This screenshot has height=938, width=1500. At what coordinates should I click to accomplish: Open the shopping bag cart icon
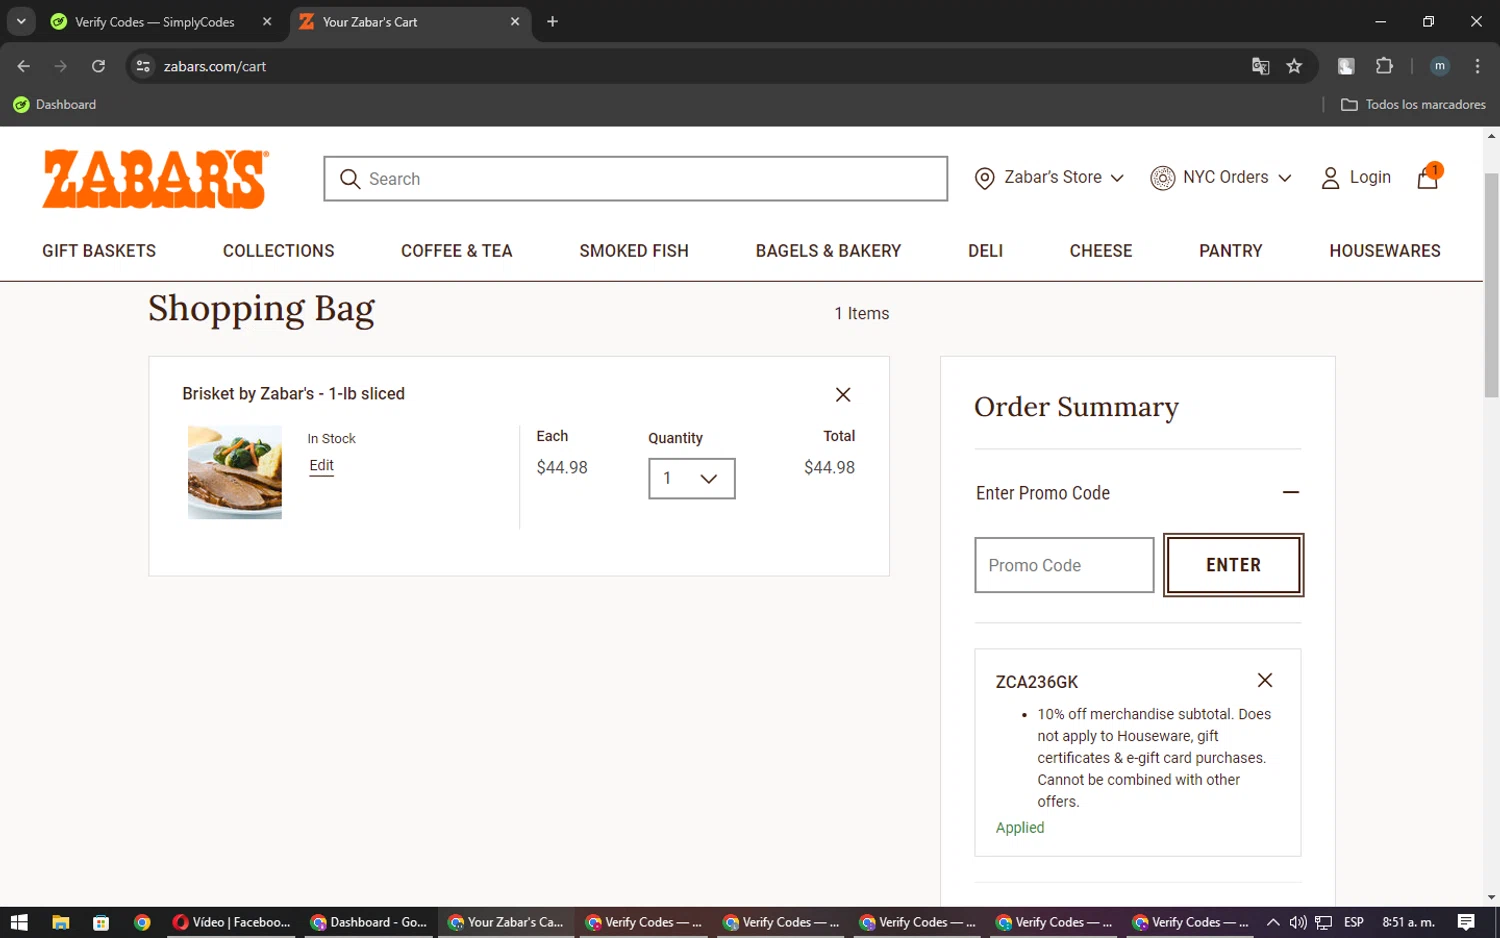1428,178
